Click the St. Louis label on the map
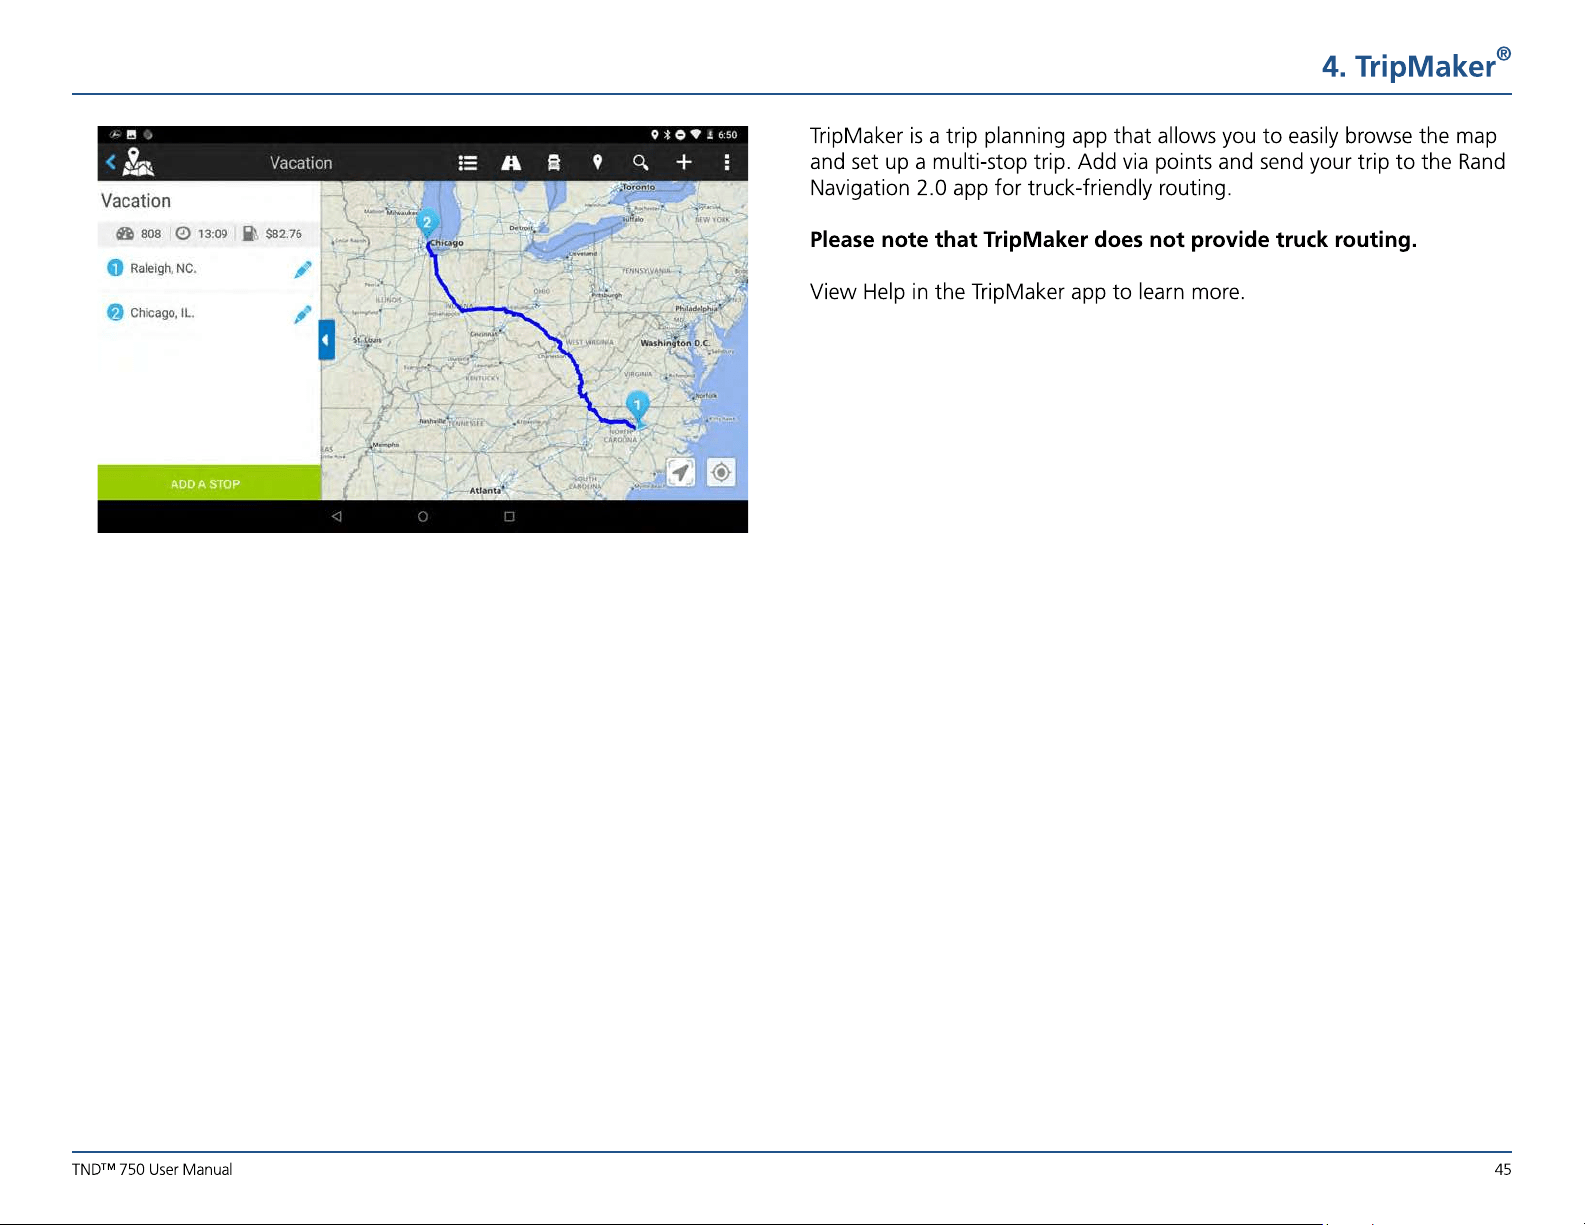 click(367, 340)
